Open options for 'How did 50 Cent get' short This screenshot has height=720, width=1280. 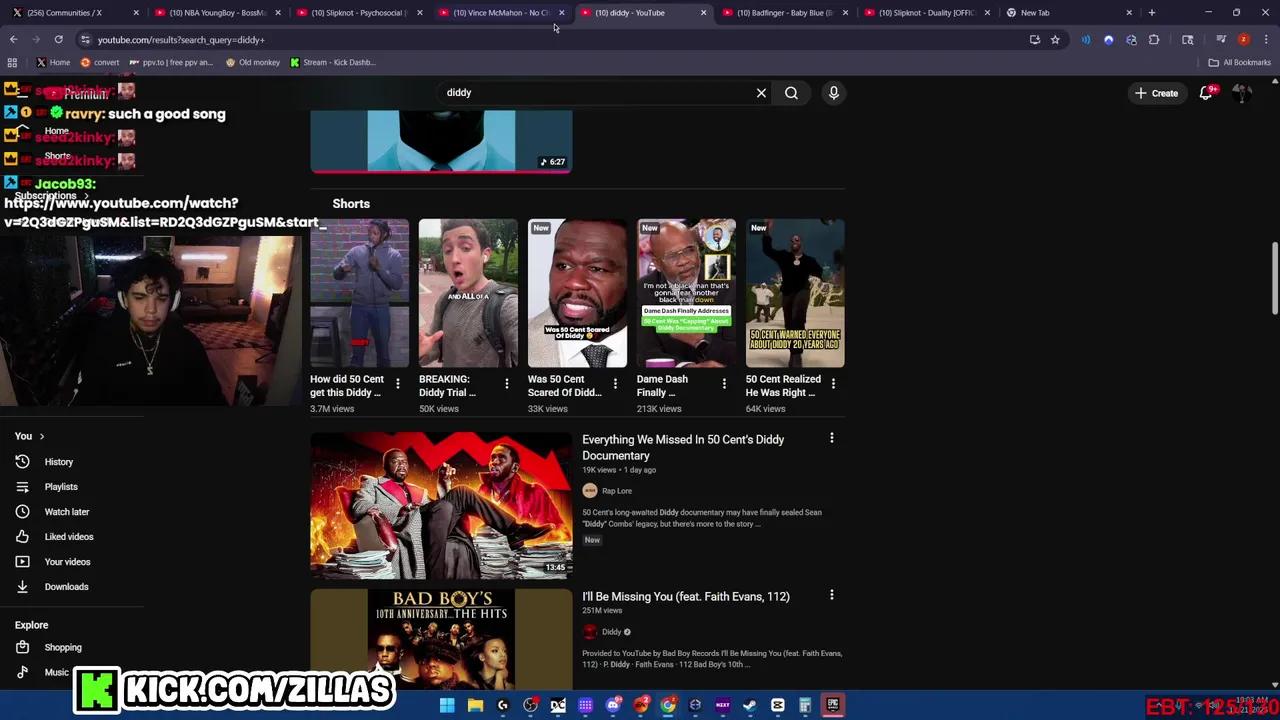click(397, 383)
